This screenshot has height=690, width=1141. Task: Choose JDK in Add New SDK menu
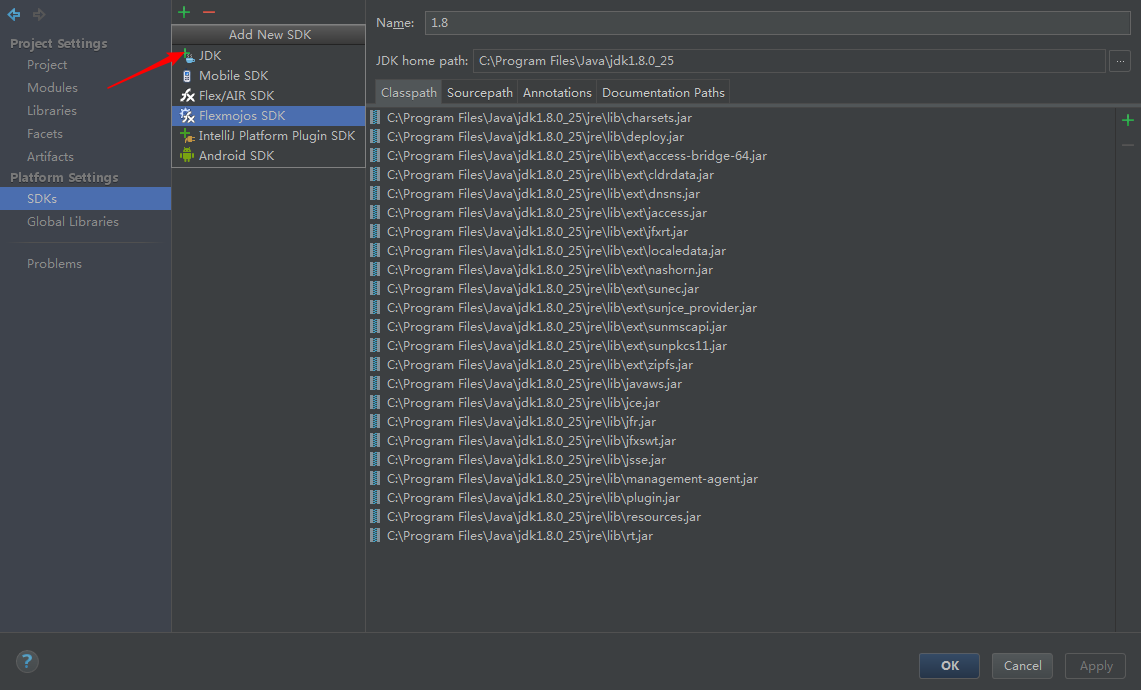269,55
